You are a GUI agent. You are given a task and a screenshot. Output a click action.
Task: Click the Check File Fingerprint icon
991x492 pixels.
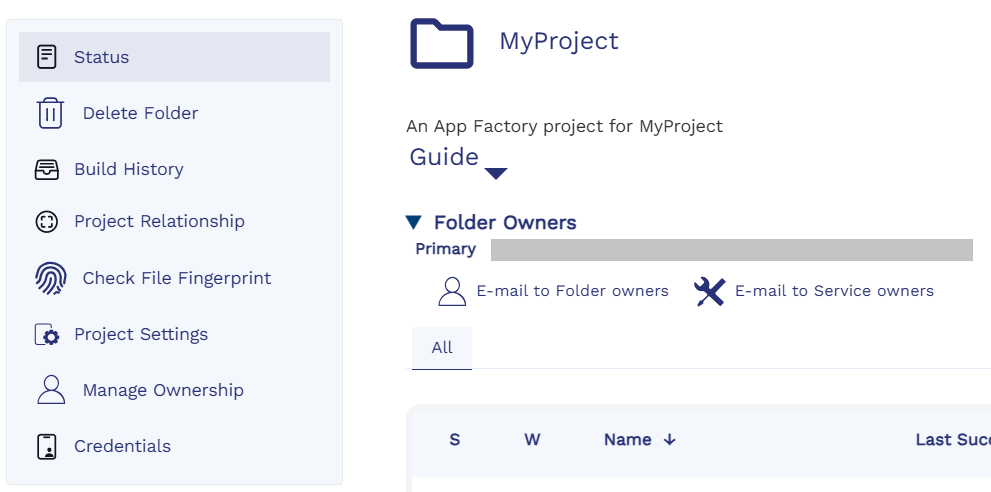pos(50,278)
